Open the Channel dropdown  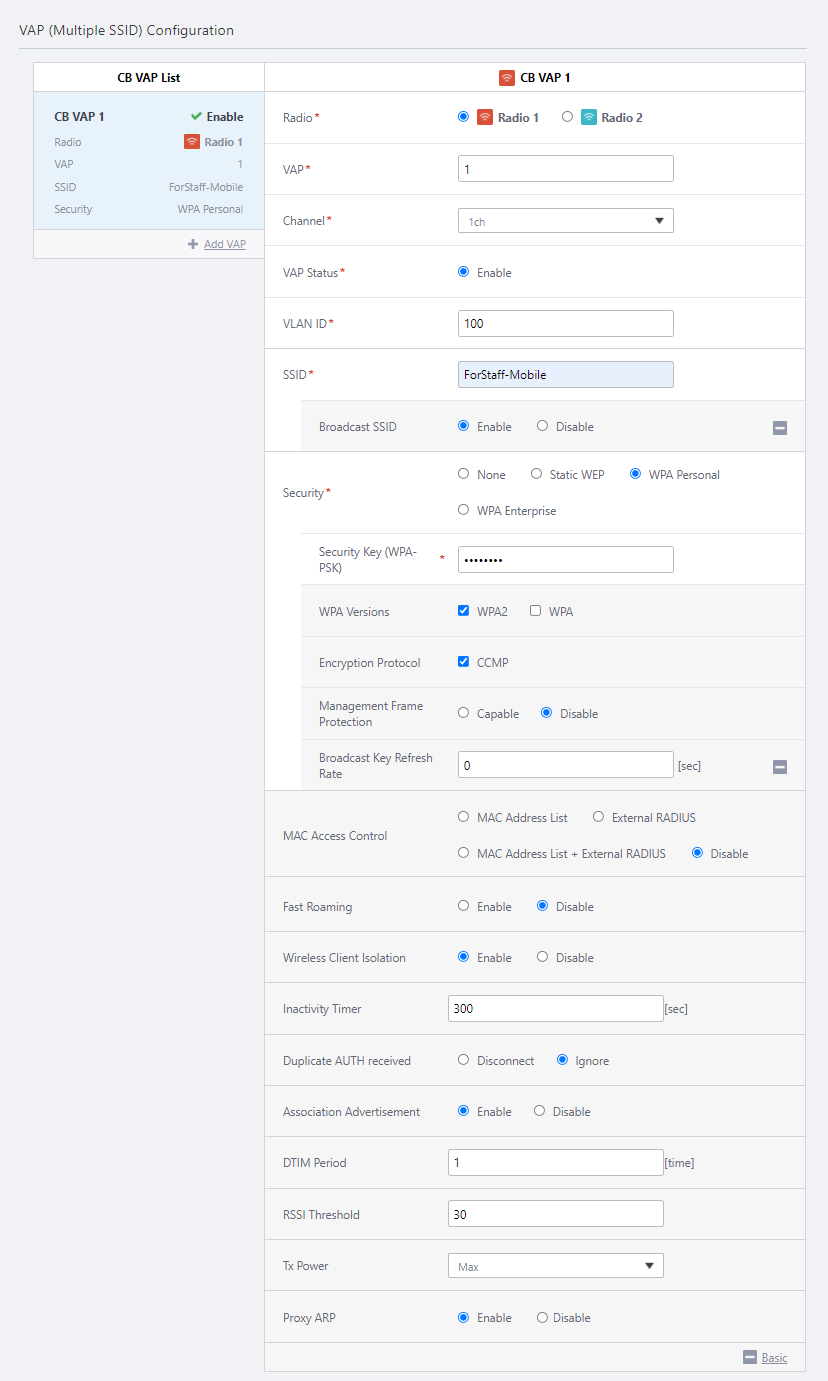[565, 221]
